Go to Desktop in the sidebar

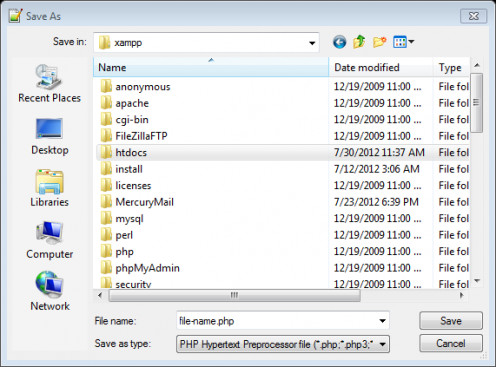(49, 136)
